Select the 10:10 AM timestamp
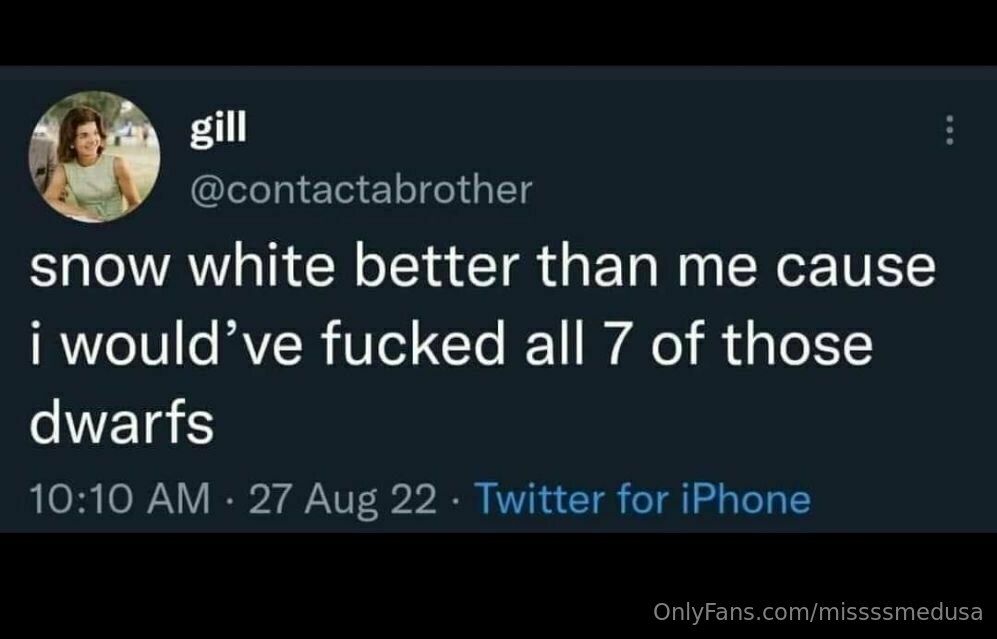Viewport: 997px width, 639px height. click(x=120, y=498)
